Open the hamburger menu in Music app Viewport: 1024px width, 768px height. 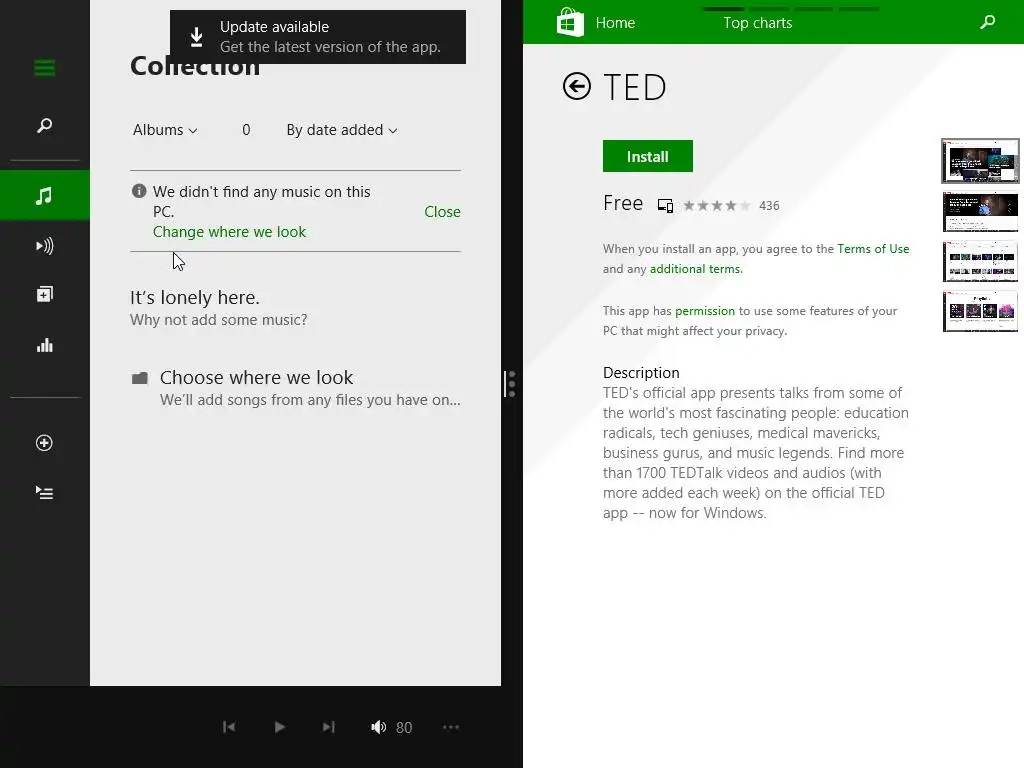44,68
